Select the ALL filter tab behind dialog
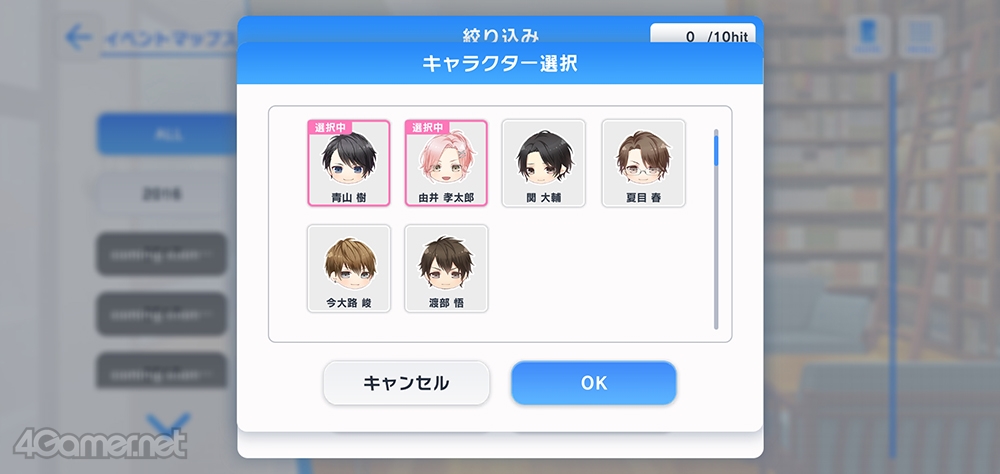 tap(167, 135)
